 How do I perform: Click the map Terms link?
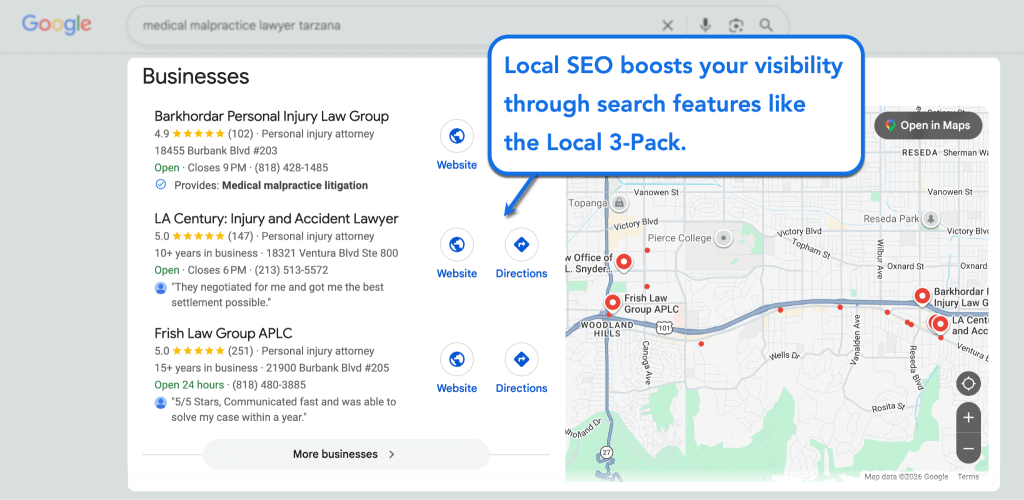click(968, 477)
